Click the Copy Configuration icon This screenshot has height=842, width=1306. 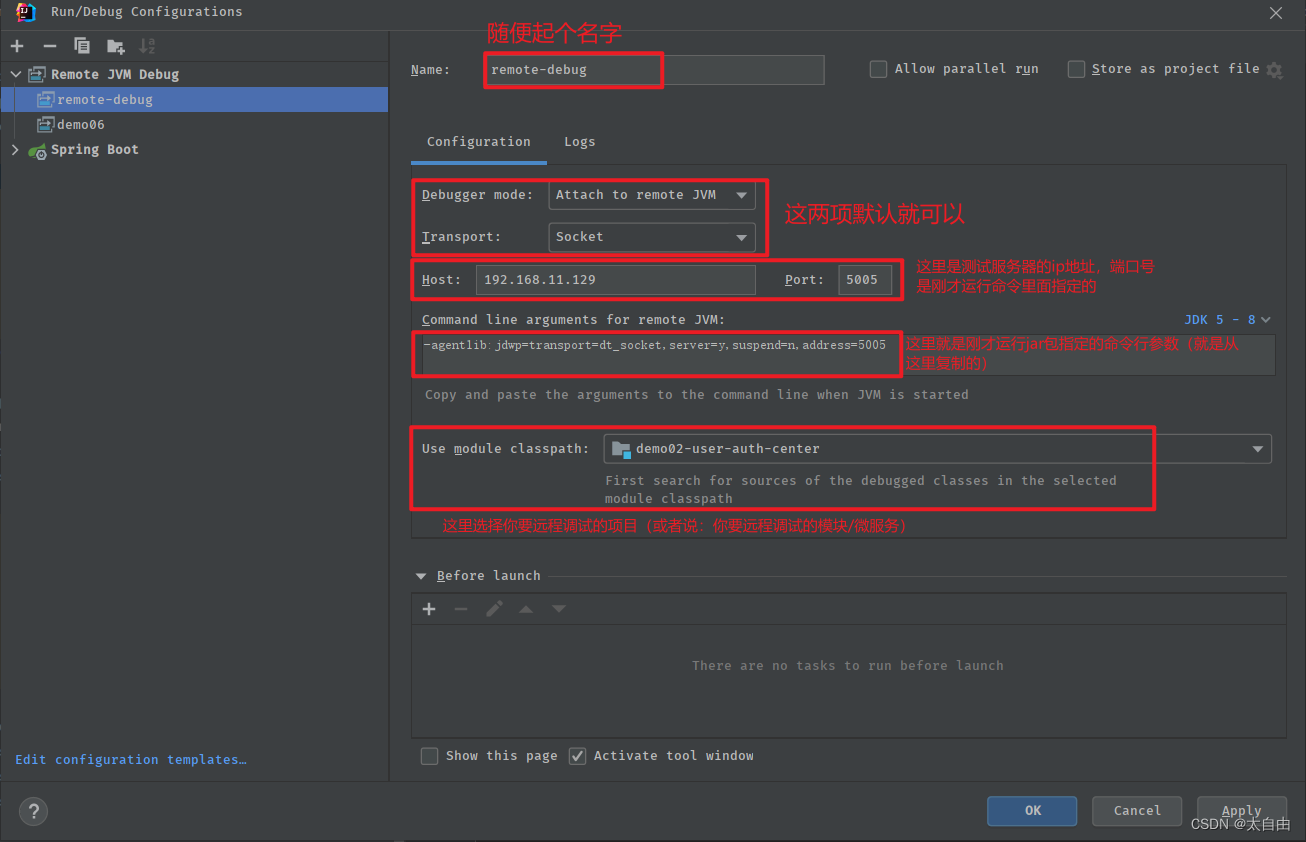(82, 46)
